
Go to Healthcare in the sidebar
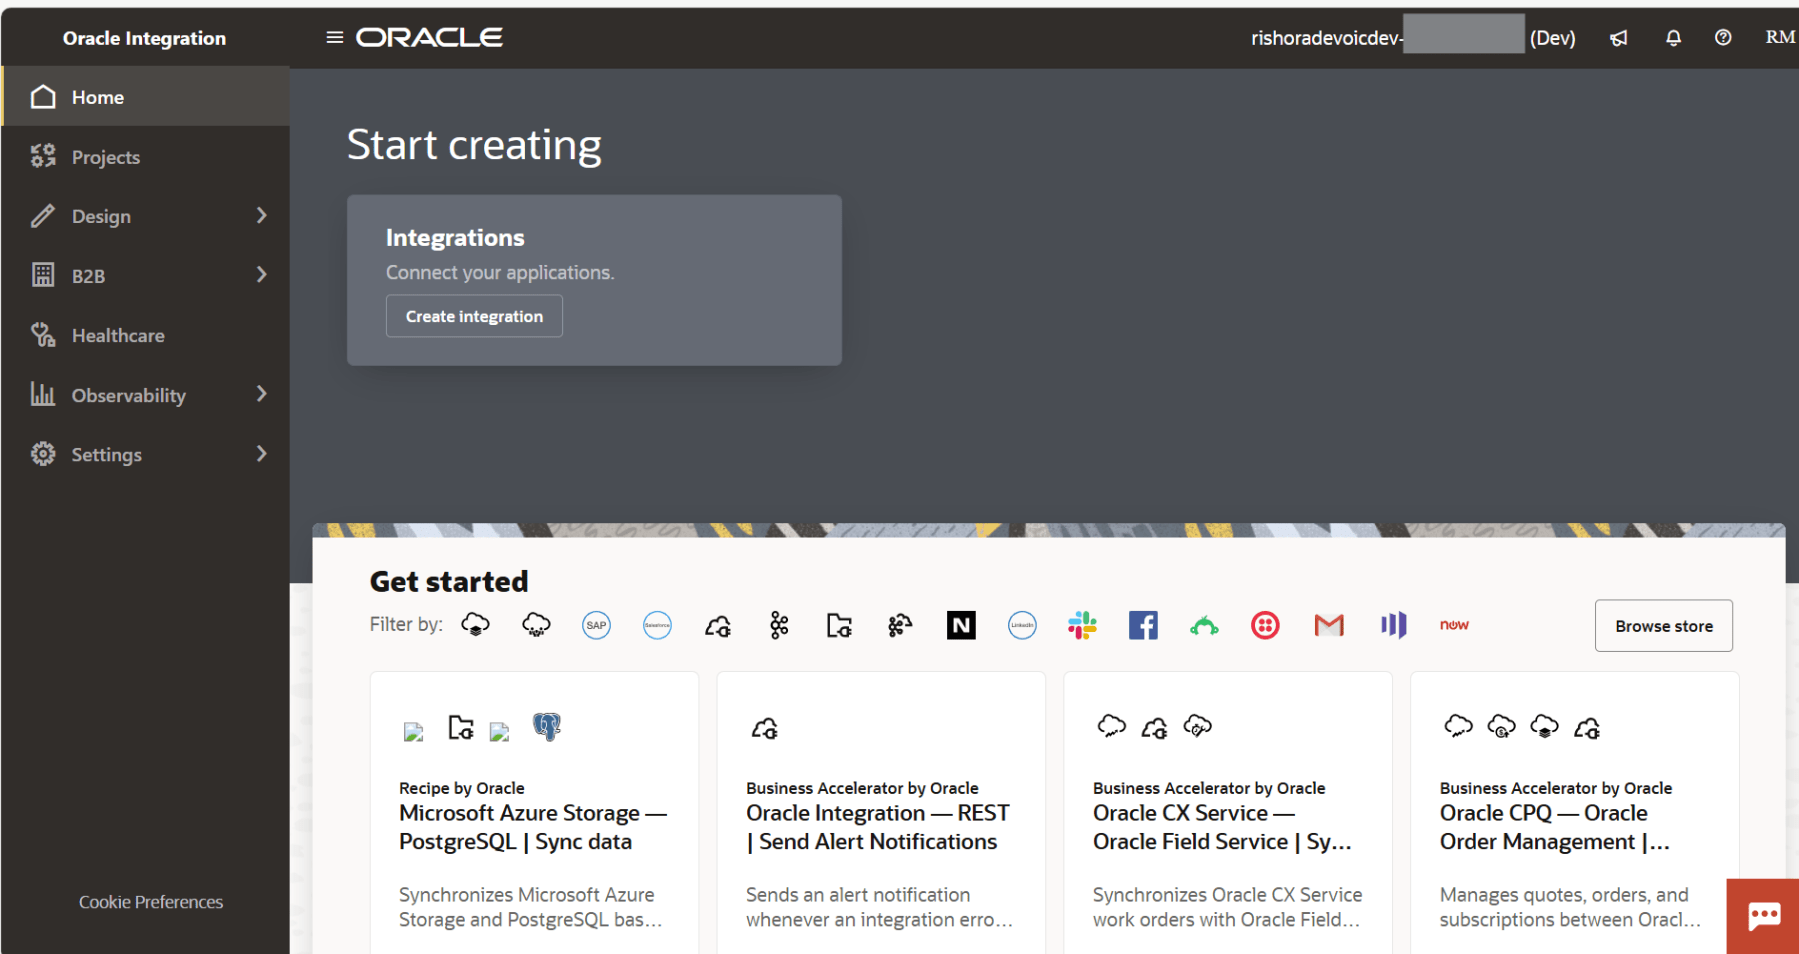coord(117,336)
